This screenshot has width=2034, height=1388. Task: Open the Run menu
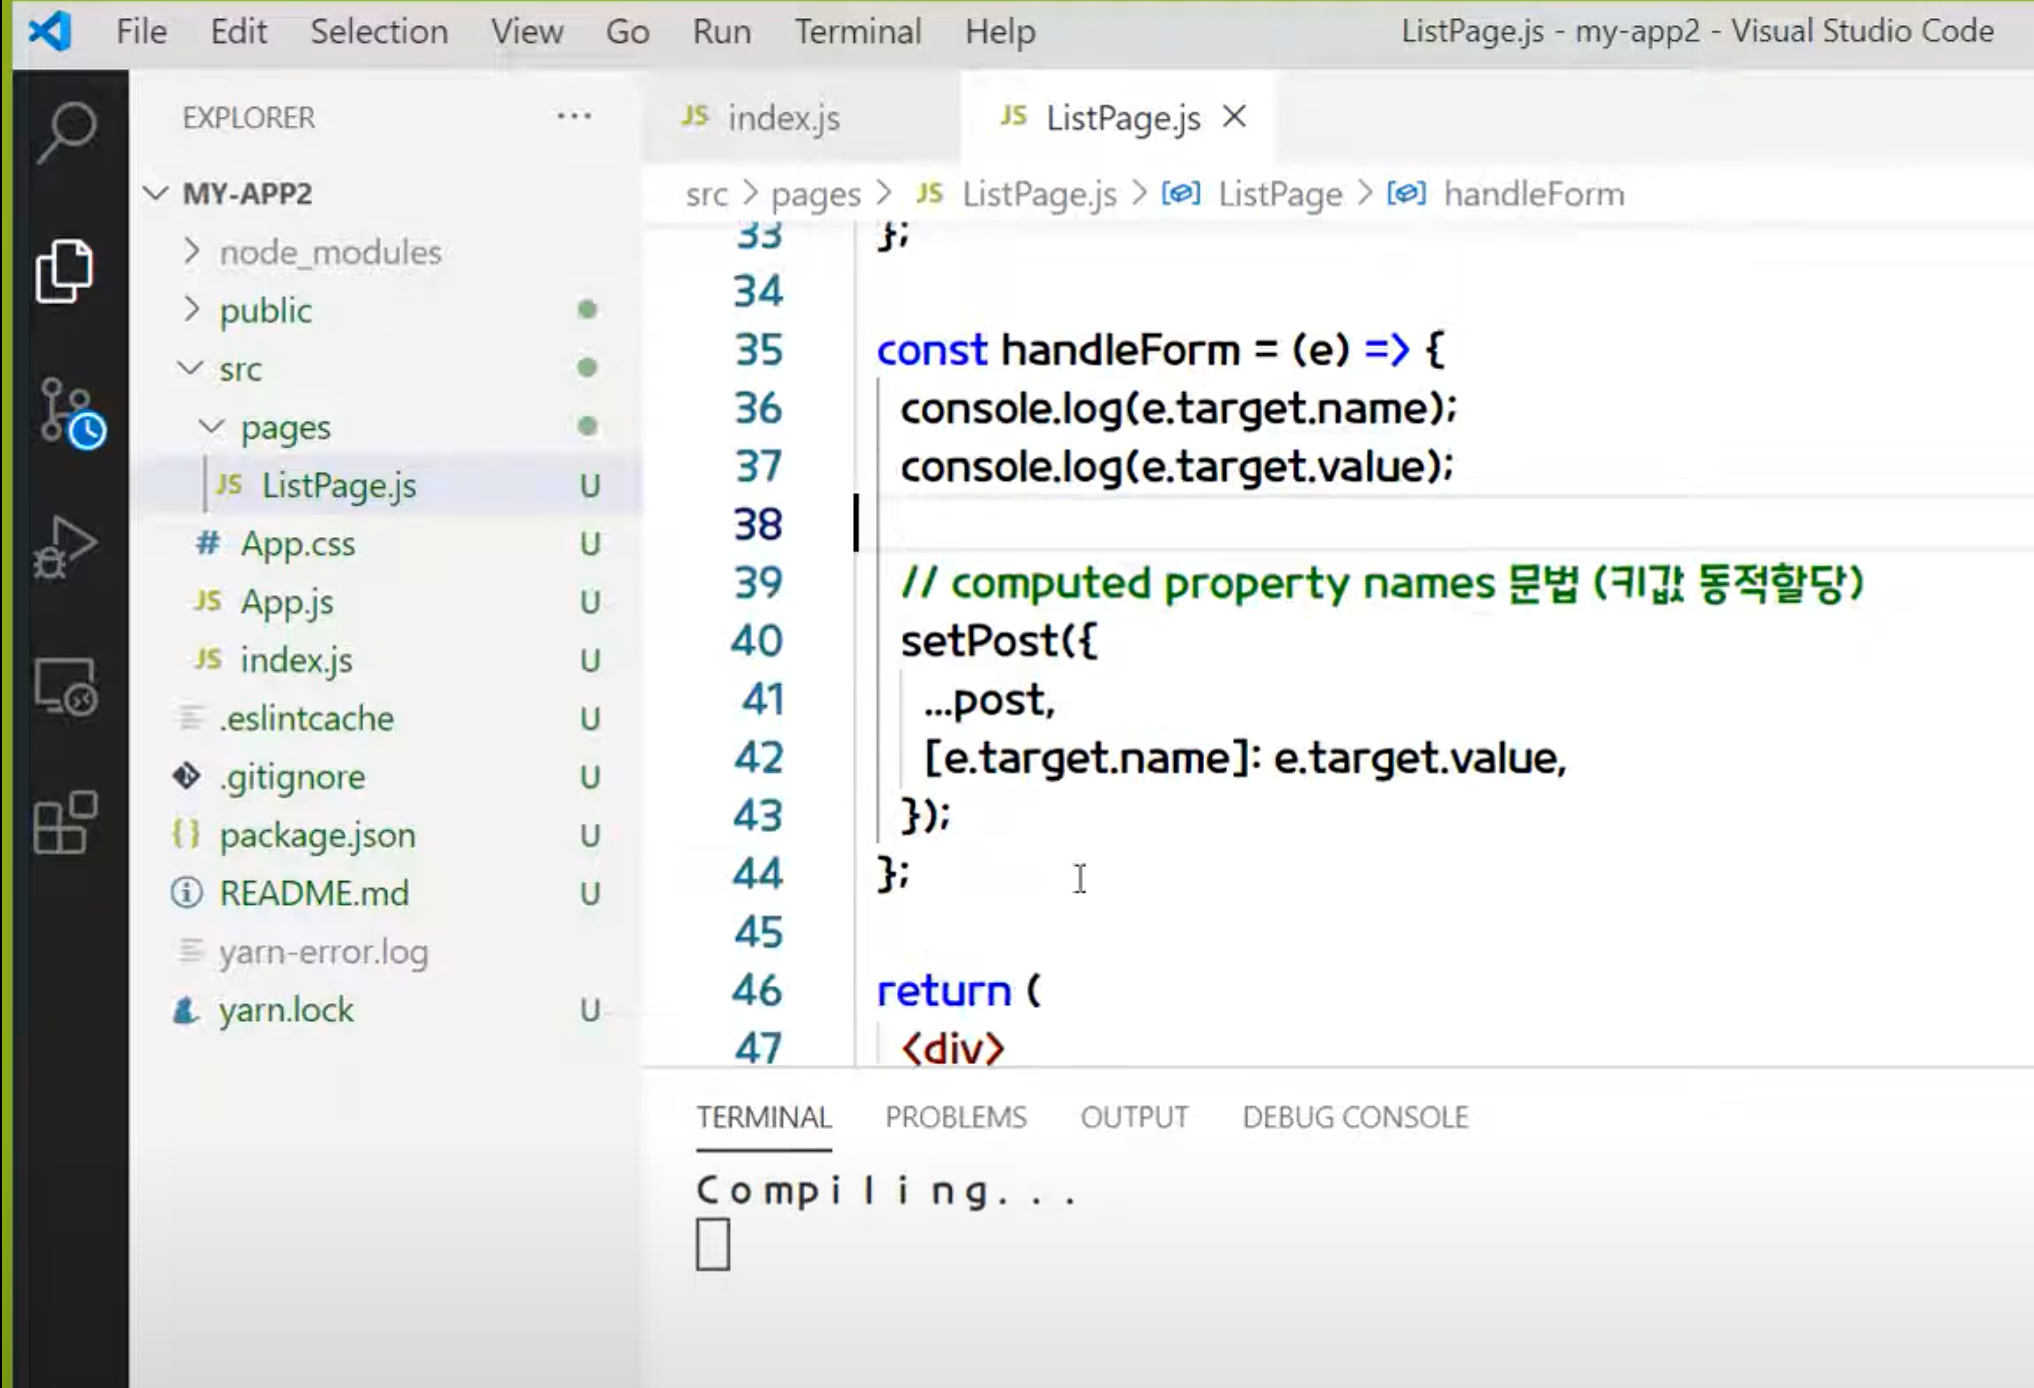click(721, 32)
